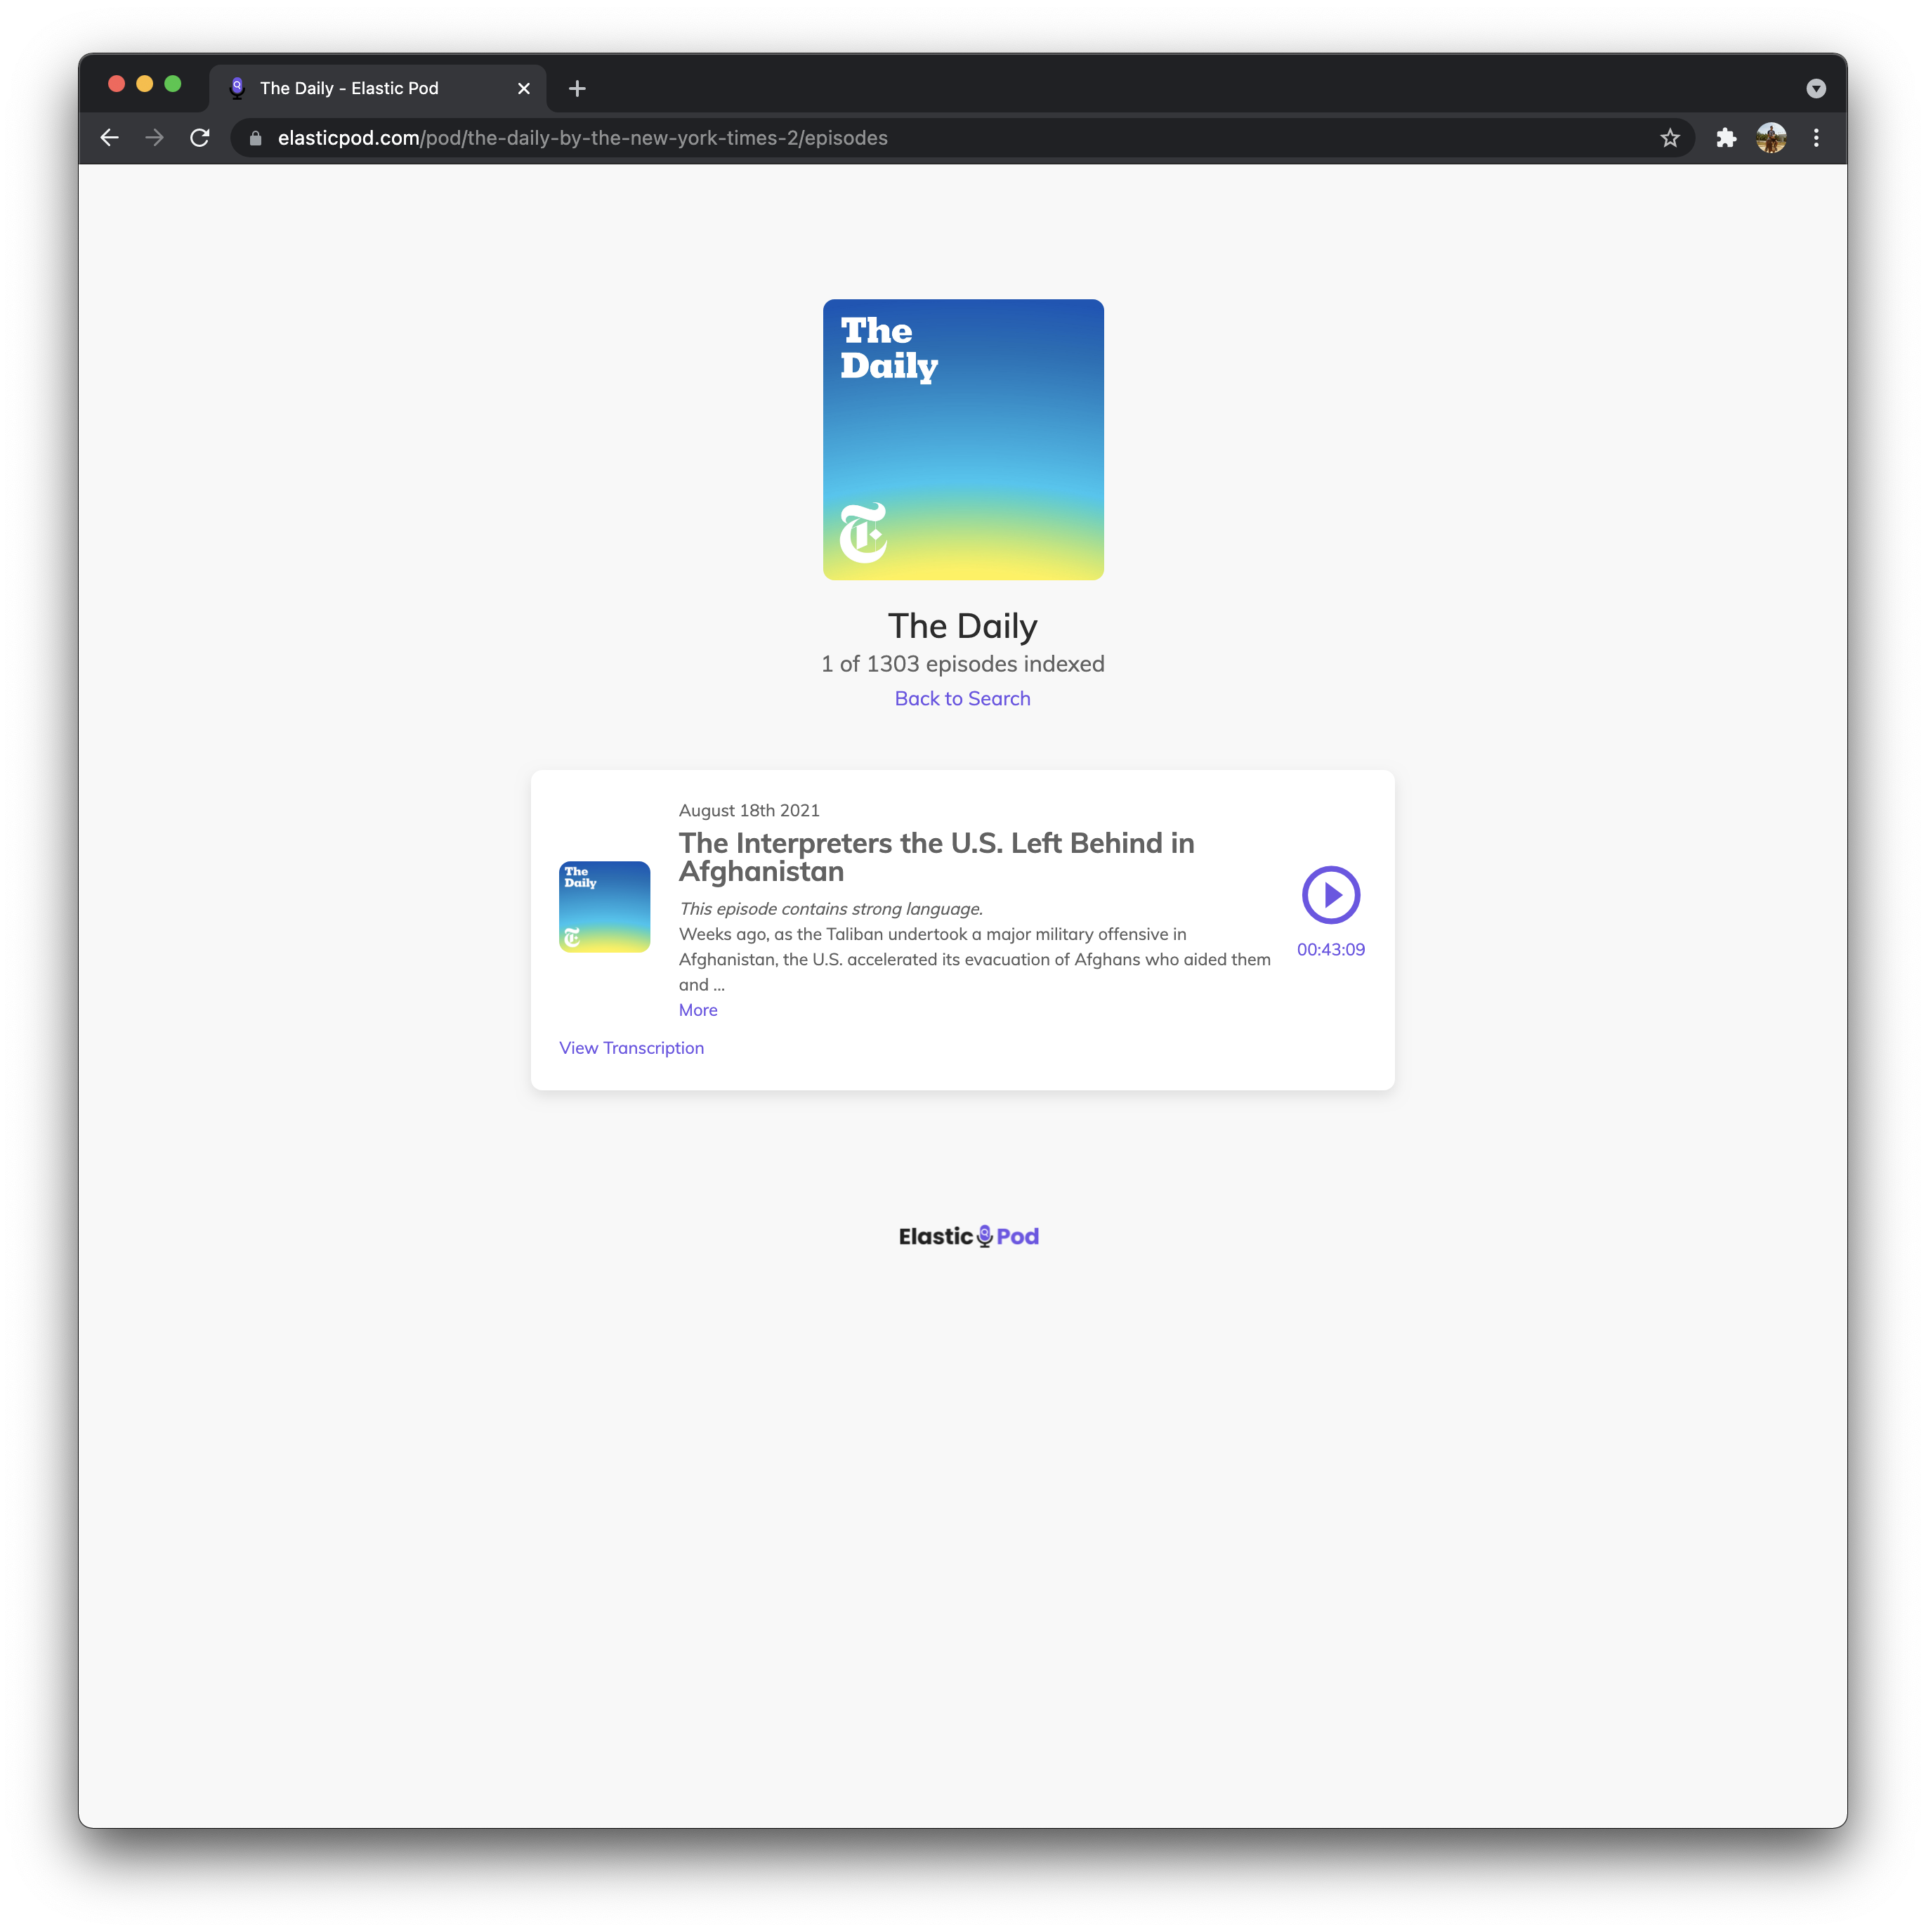
Task: Play the Interpreters episode
Action: click(x=1330, y=895)
